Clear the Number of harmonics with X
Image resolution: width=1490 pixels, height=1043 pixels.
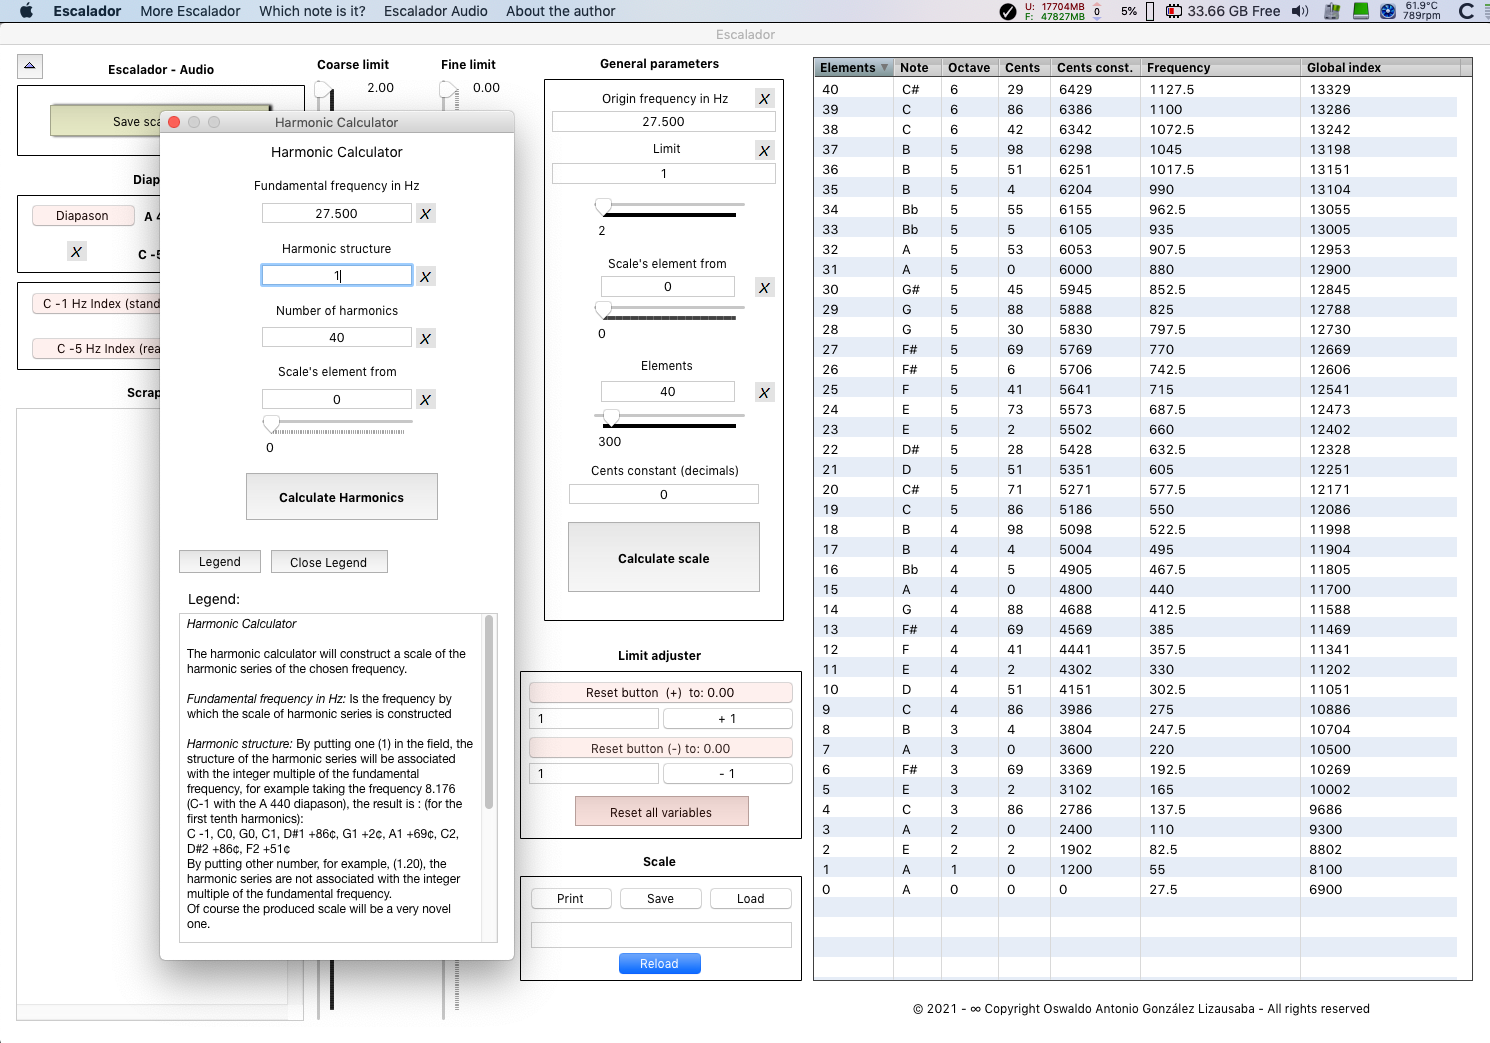pyautogui.click(x=425, y=339)
